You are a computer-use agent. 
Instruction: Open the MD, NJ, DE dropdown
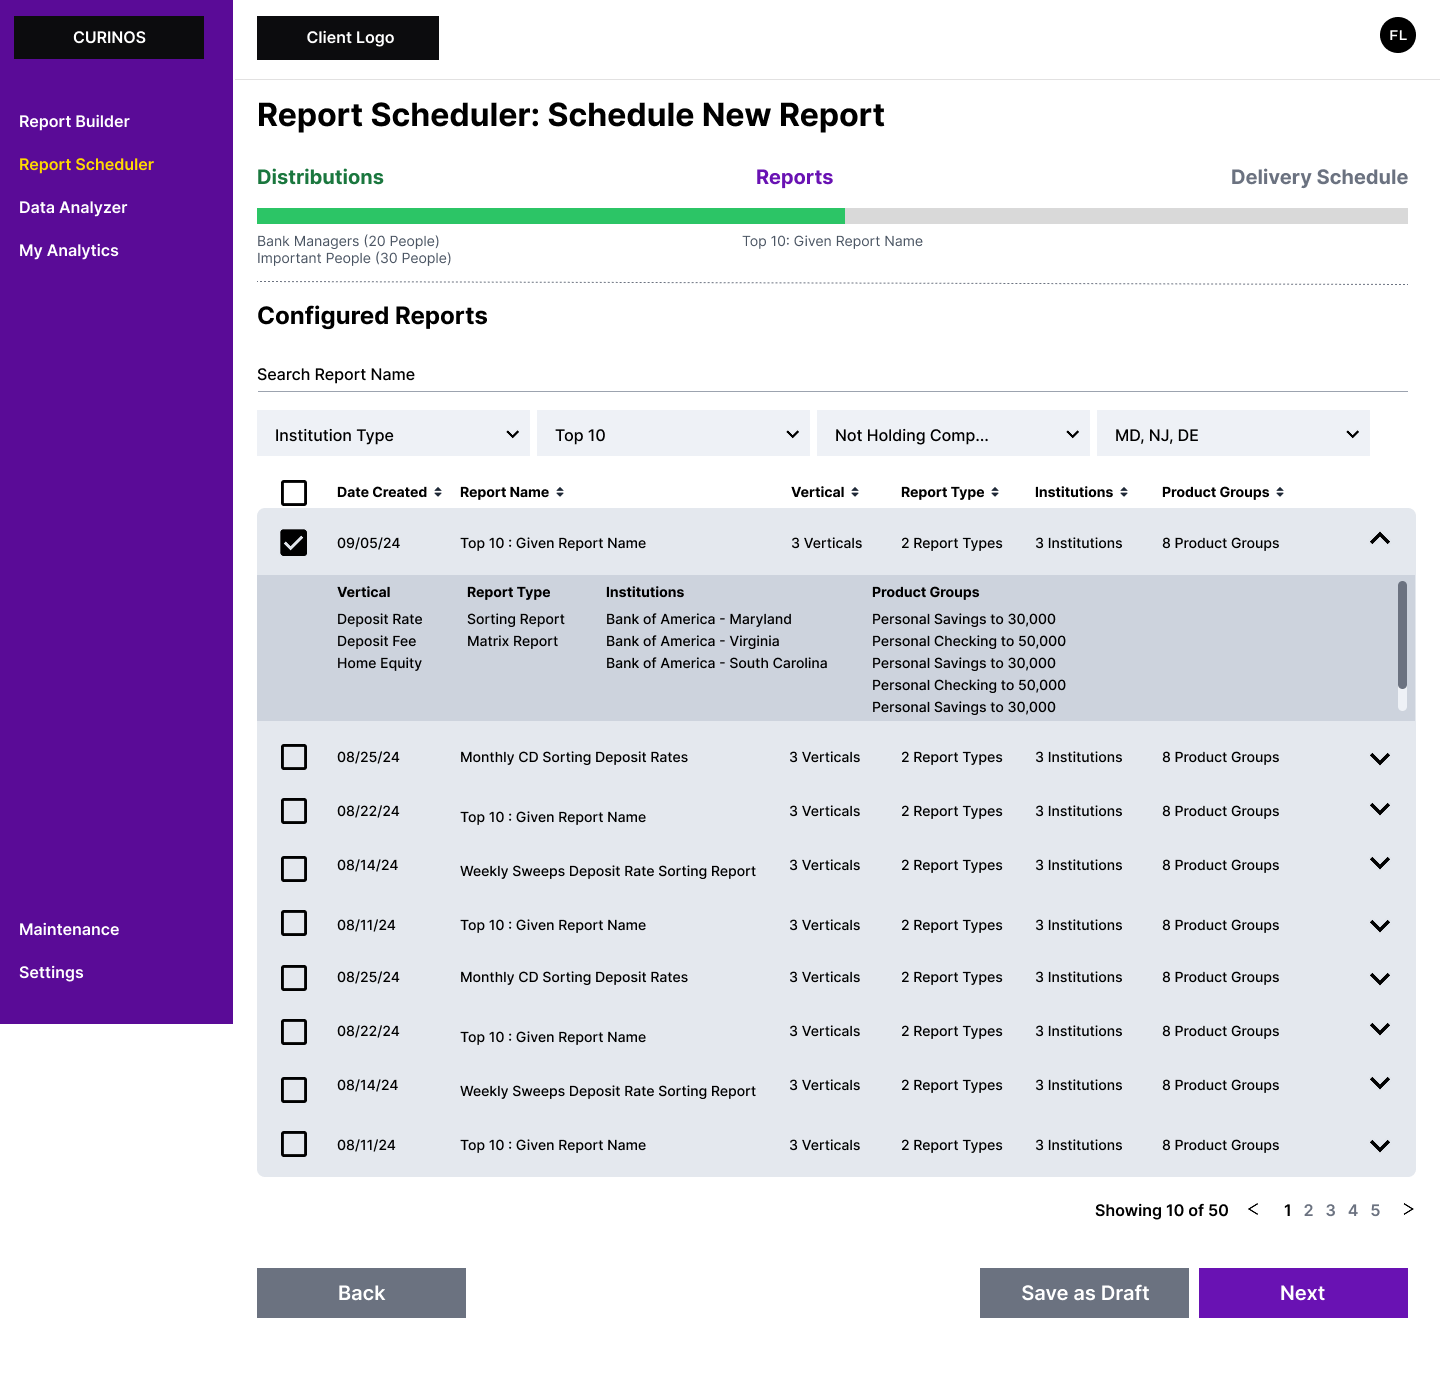[x=1233, y=434]
